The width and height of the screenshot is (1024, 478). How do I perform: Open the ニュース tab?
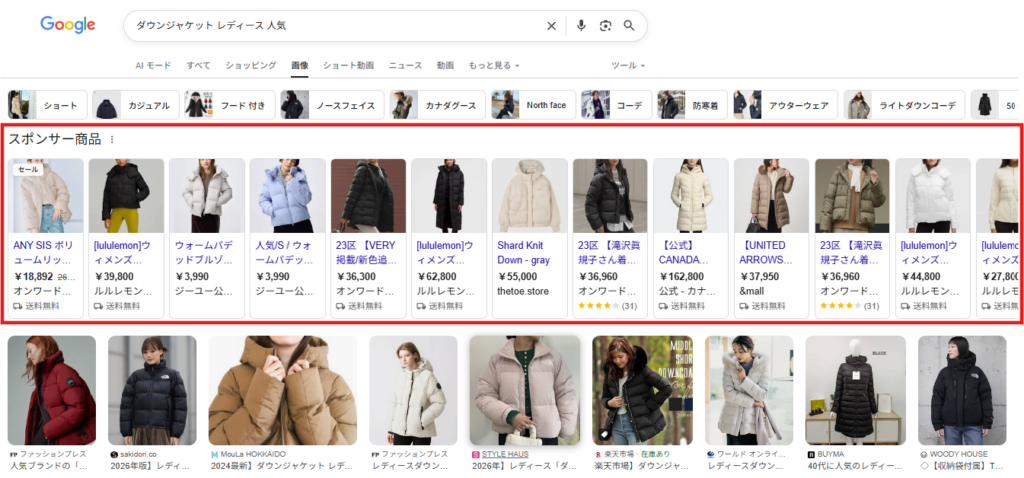(x=406, y=65)
